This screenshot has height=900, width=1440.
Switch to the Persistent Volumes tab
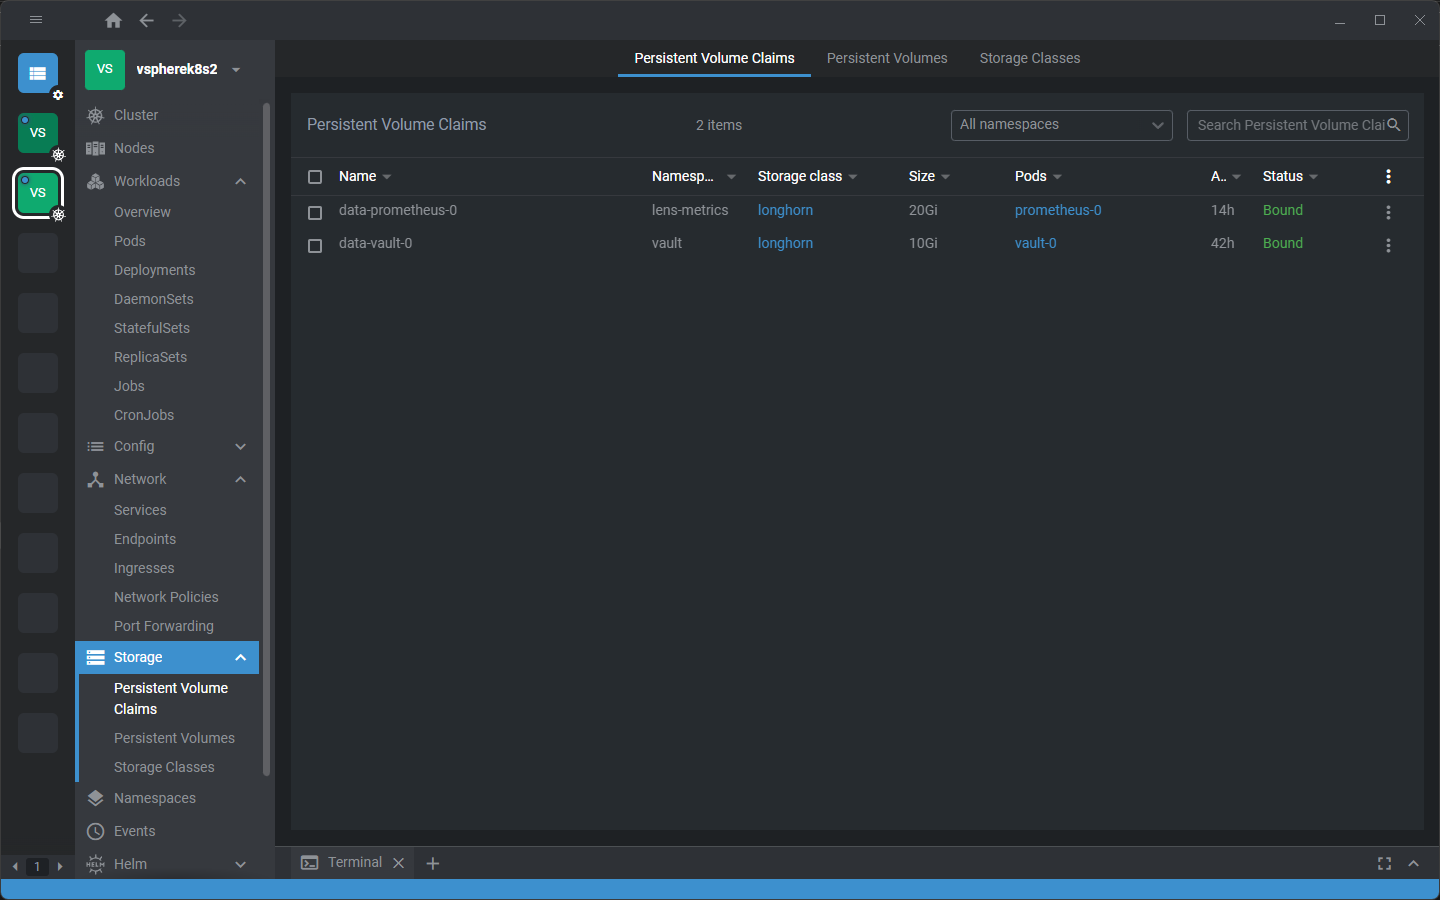(x=887, y=58)
